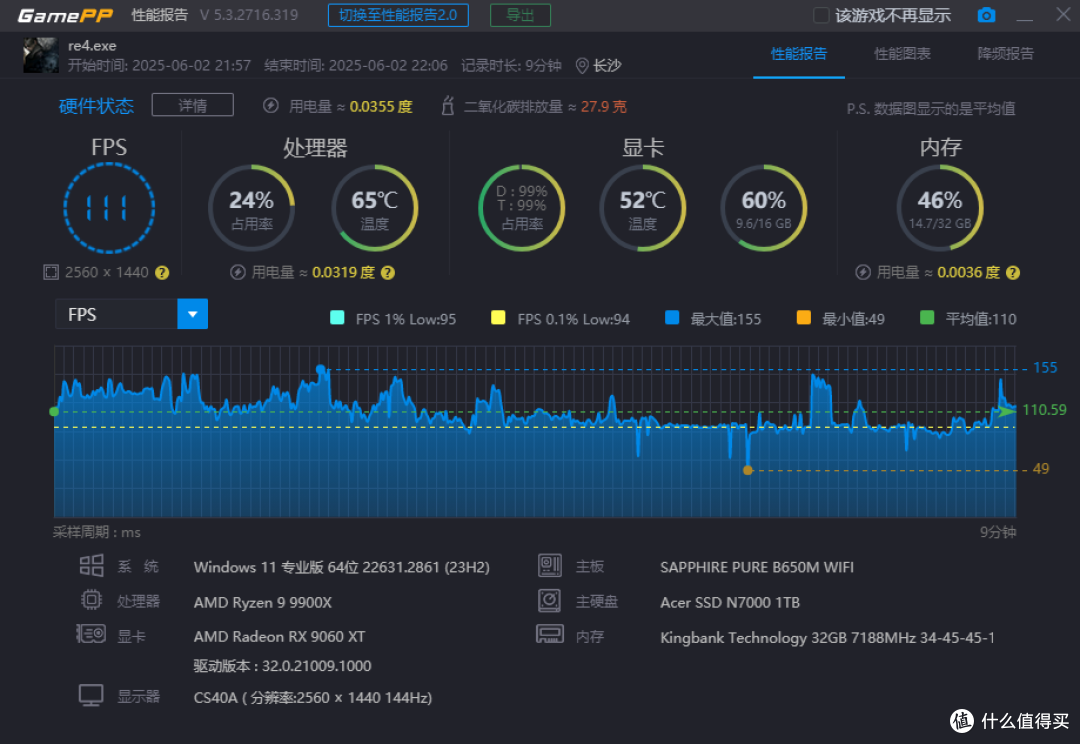
Task: Click the Kingbank Technology 32GB memory text
Action: click(827, 637)
